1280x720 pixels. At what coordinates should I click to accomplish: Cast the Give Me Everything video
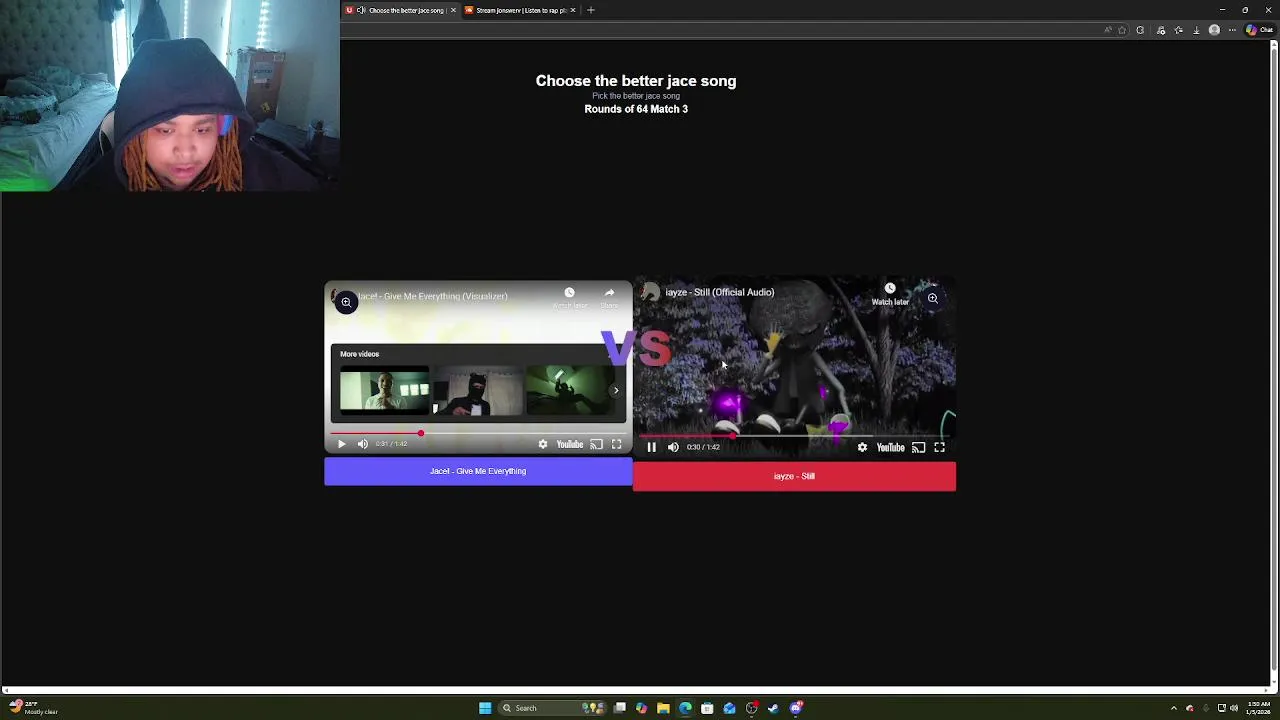pos(596,444)
